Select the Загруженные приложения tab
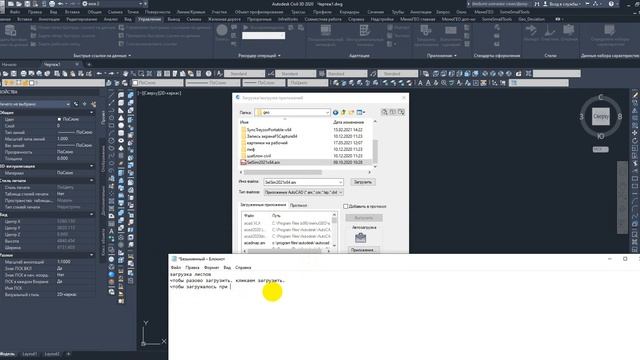The image size is (640, 360). [263, 205]
